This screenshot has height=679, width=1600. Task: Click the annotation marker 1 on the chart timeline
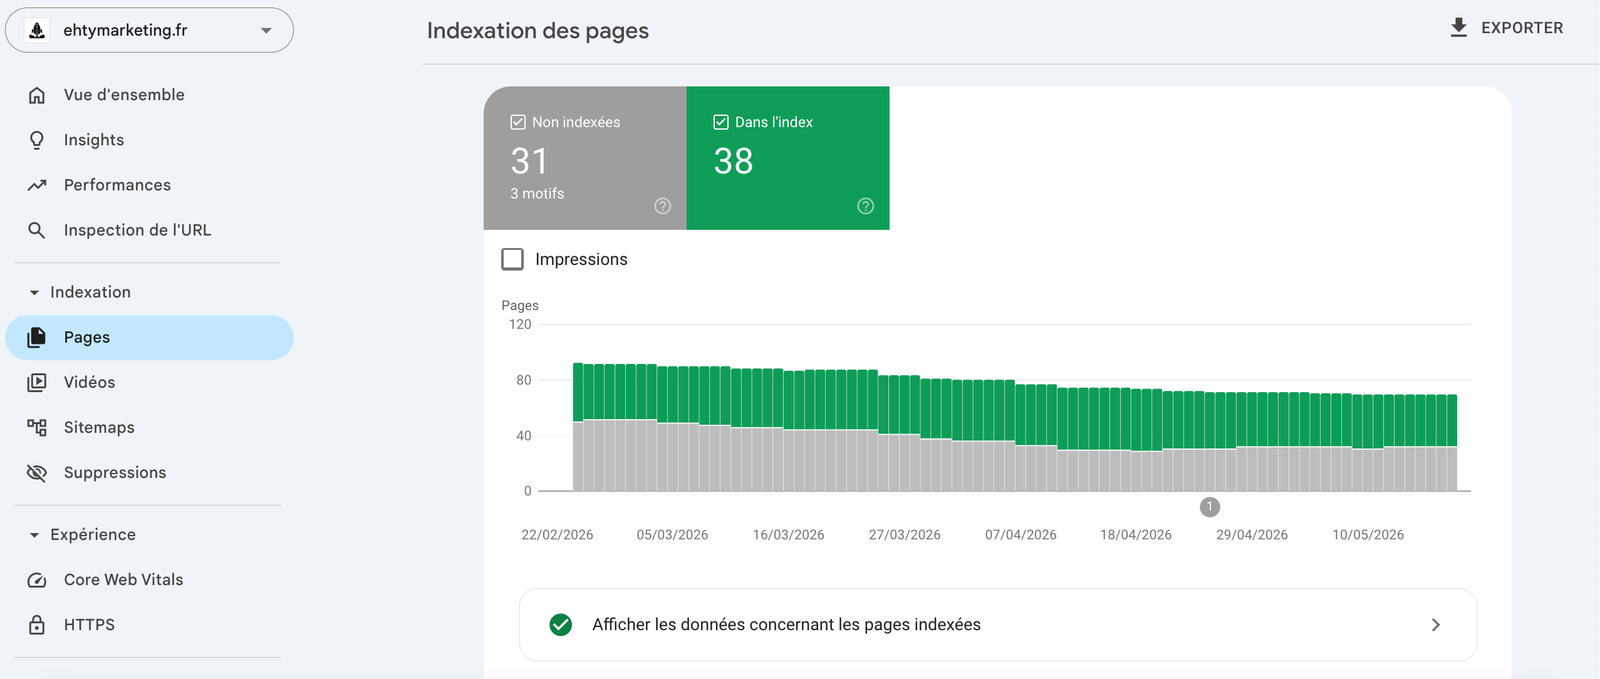pyautogui.click(x=1210, y=507)
